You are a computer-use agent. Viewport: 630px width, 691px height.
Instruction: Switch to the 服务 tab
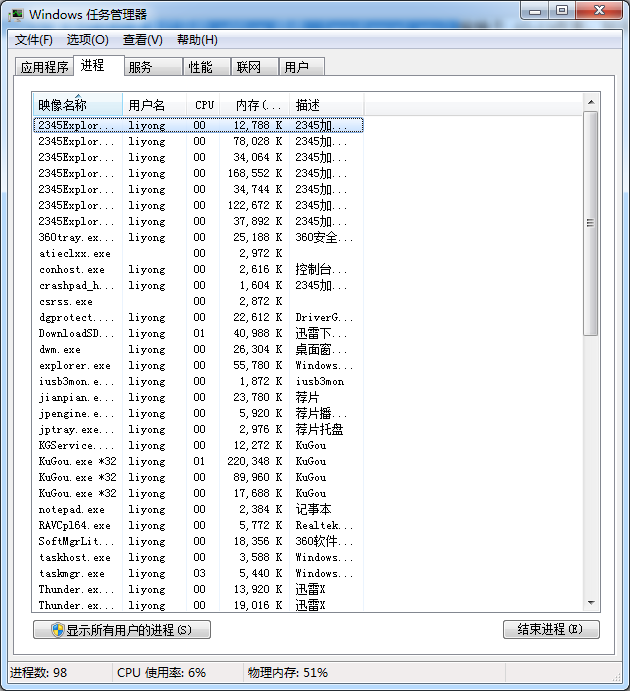[153, 67]
